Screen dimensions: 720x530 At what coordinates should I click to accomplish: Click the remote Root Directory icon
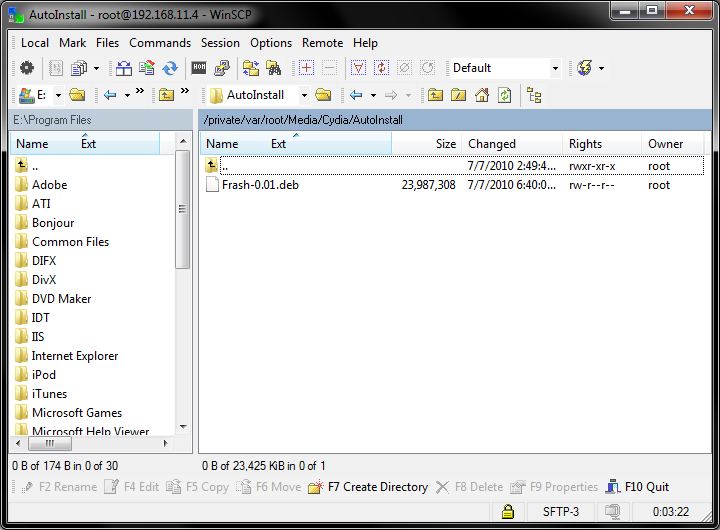[458, 95]
